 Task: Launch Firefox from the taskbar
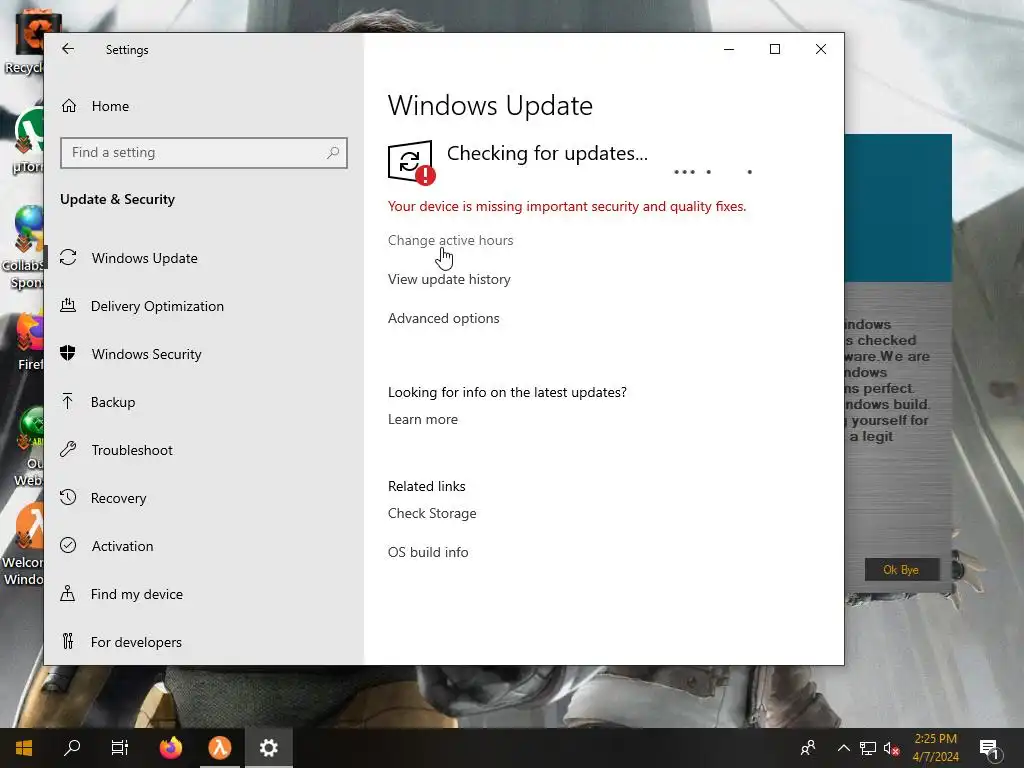point(171,748)
